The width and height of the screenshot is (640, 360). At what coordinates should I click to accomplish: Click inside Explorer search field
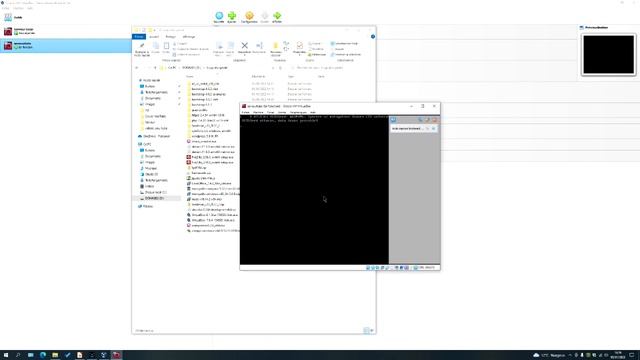(330, 68)
